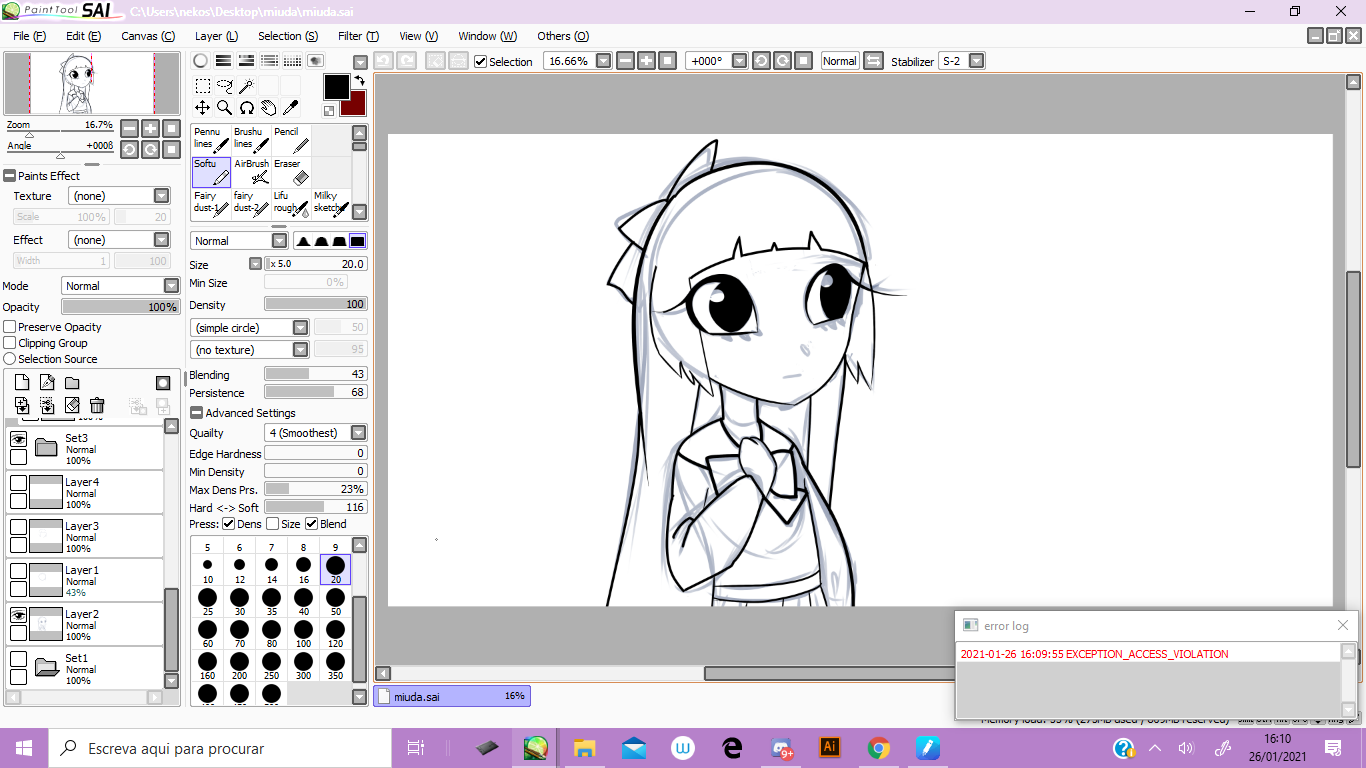Choose the Milky sketch brush

[331, 203]
